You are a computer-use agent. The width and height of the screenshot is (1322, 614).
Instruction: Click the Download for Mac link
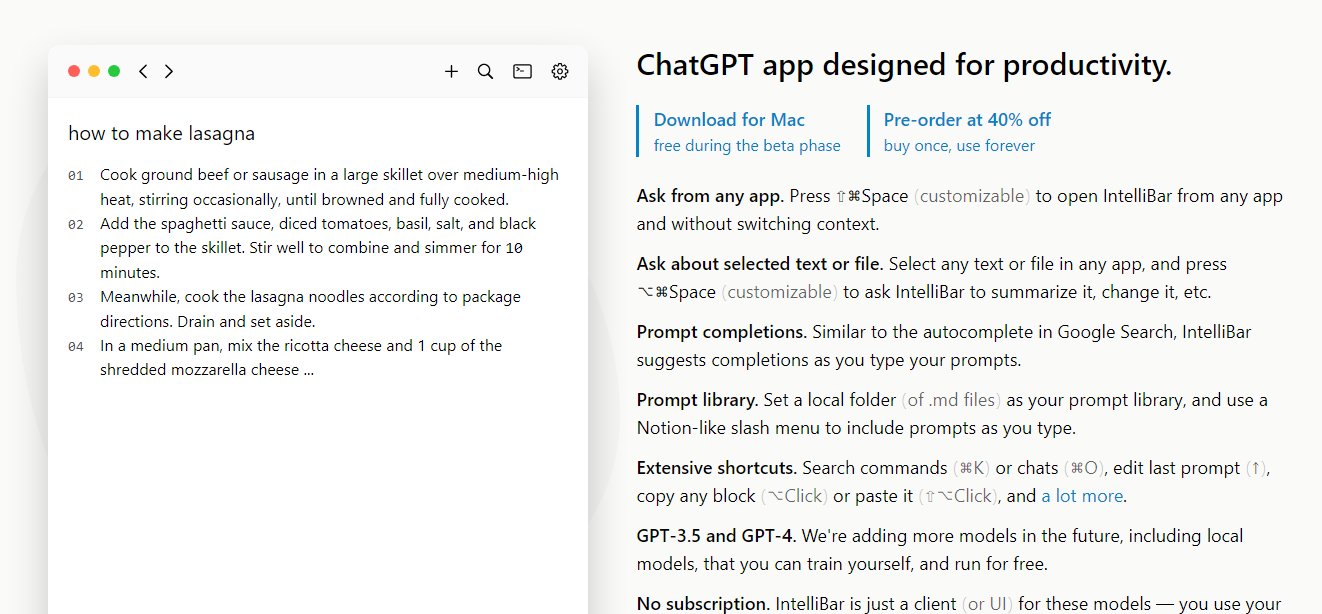(x=729, y=120)
